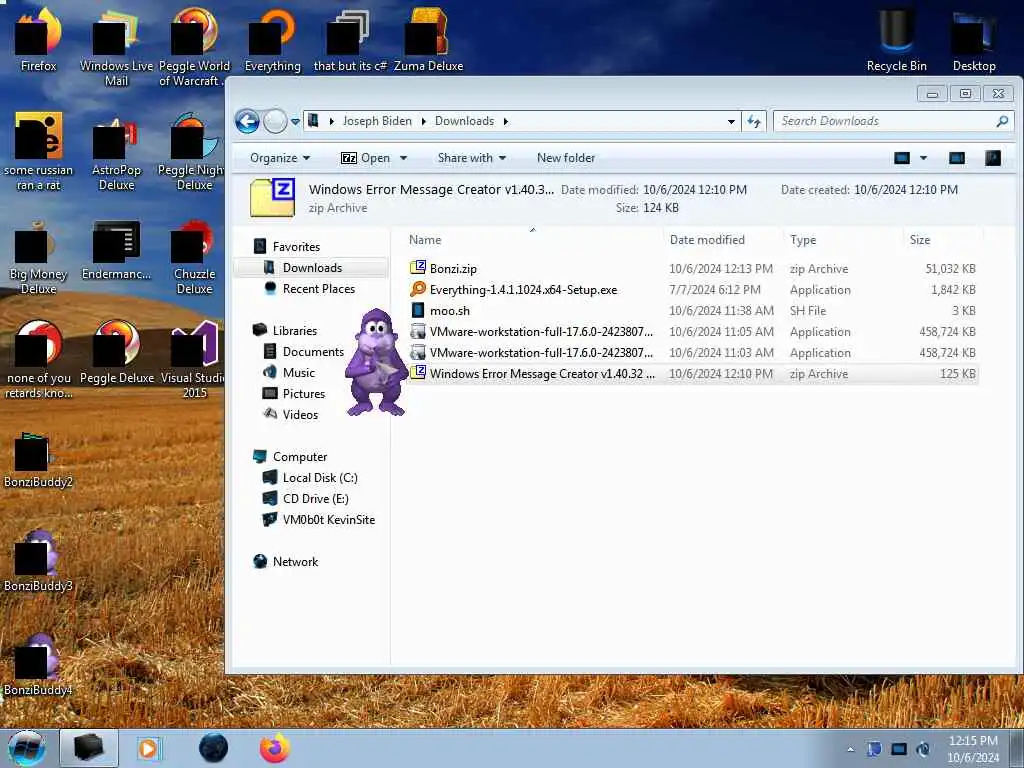This screenshot has height=768, width=1024.
Task: Click the search magnifier icon
Action: coord(1002,121)
